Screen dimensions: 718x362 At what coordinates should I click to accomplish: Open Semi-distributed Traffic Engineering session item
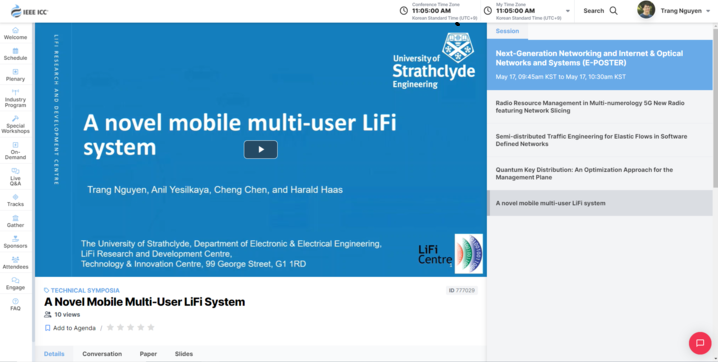[600, 140]
